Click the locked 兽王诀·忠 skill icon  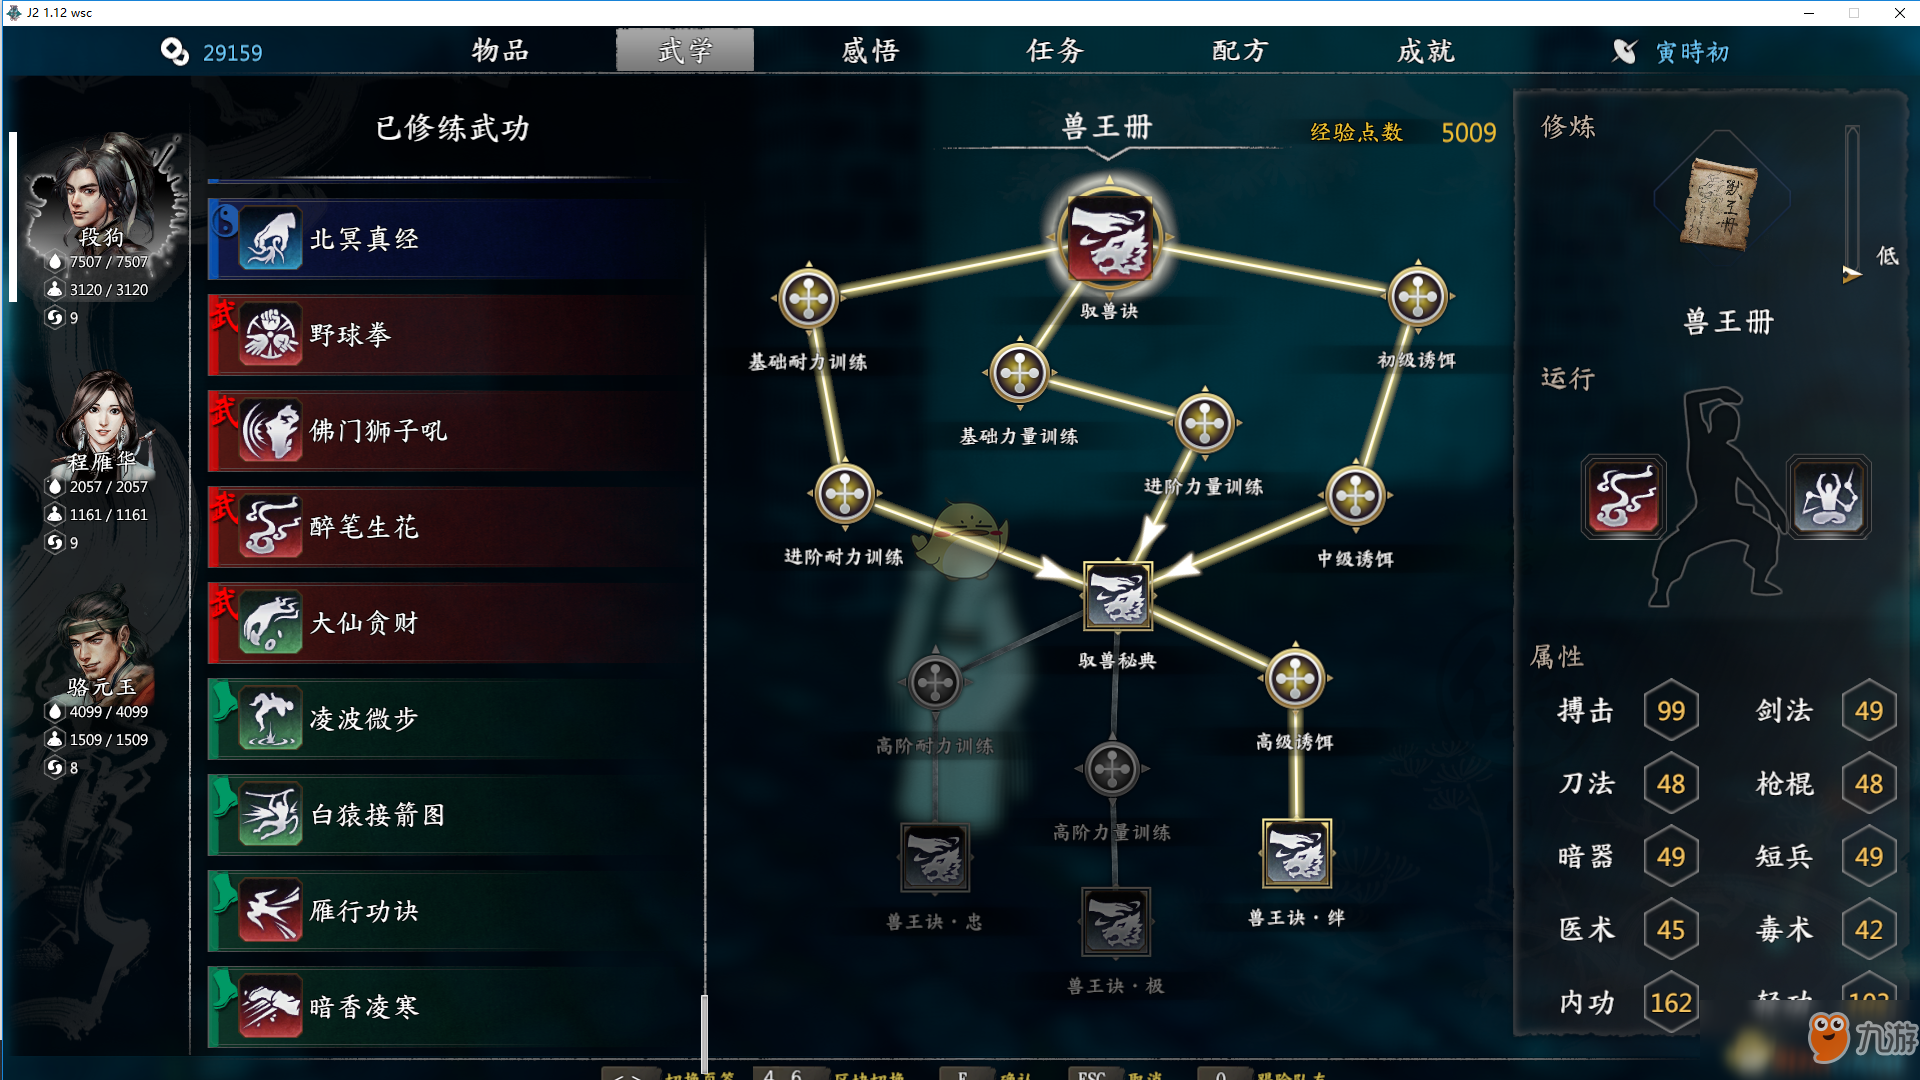pos(935,857)
